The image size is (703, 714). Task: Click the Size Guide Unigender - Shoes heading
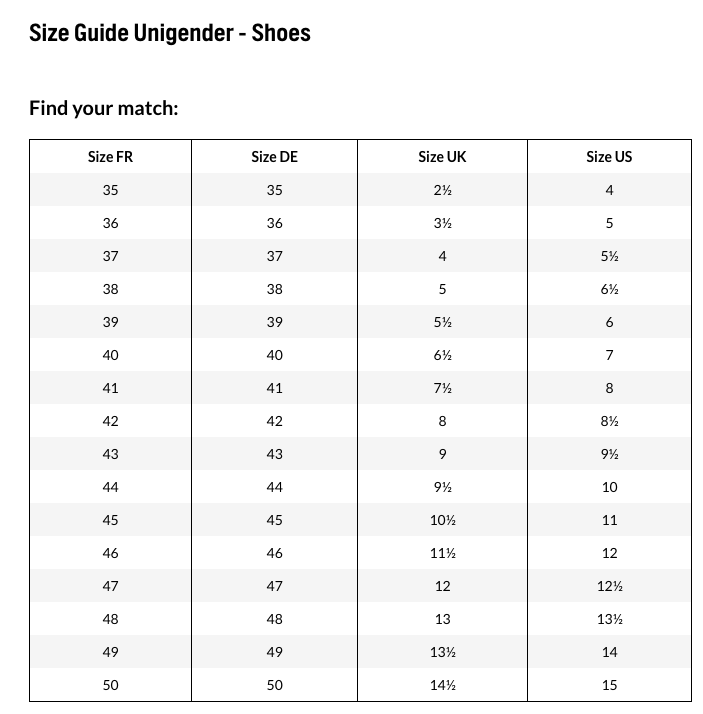tap(170, 33)
